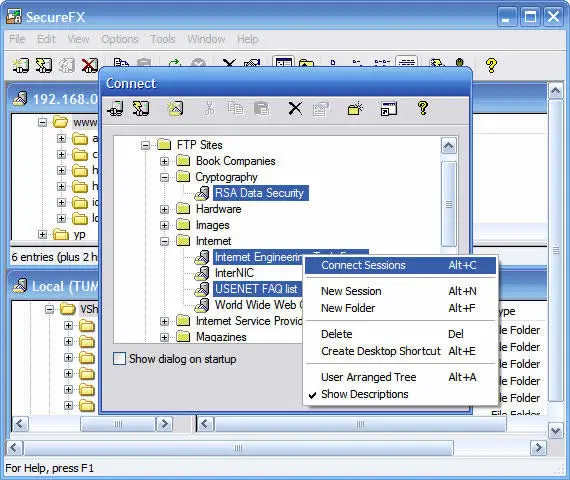Click the session tree's scroll up arrow

[x=449, y=146]
